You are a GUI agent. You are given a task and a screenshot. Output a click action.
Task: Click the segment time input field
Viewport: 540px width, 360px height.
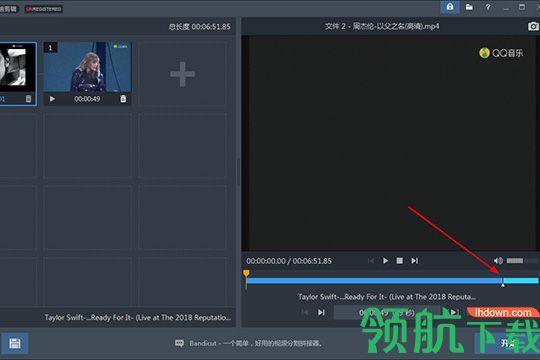[x=387, y=312]
